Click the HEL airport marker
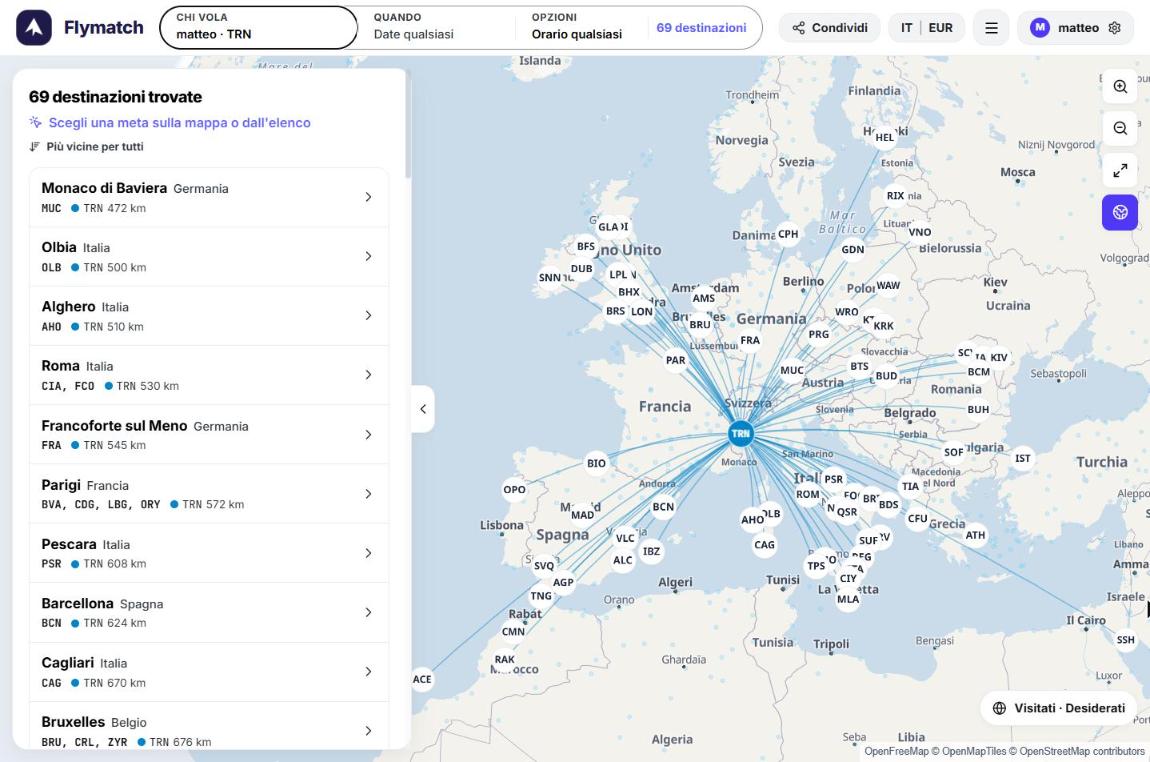This screenshot has height=762, width=1150. tap(885, 137)
